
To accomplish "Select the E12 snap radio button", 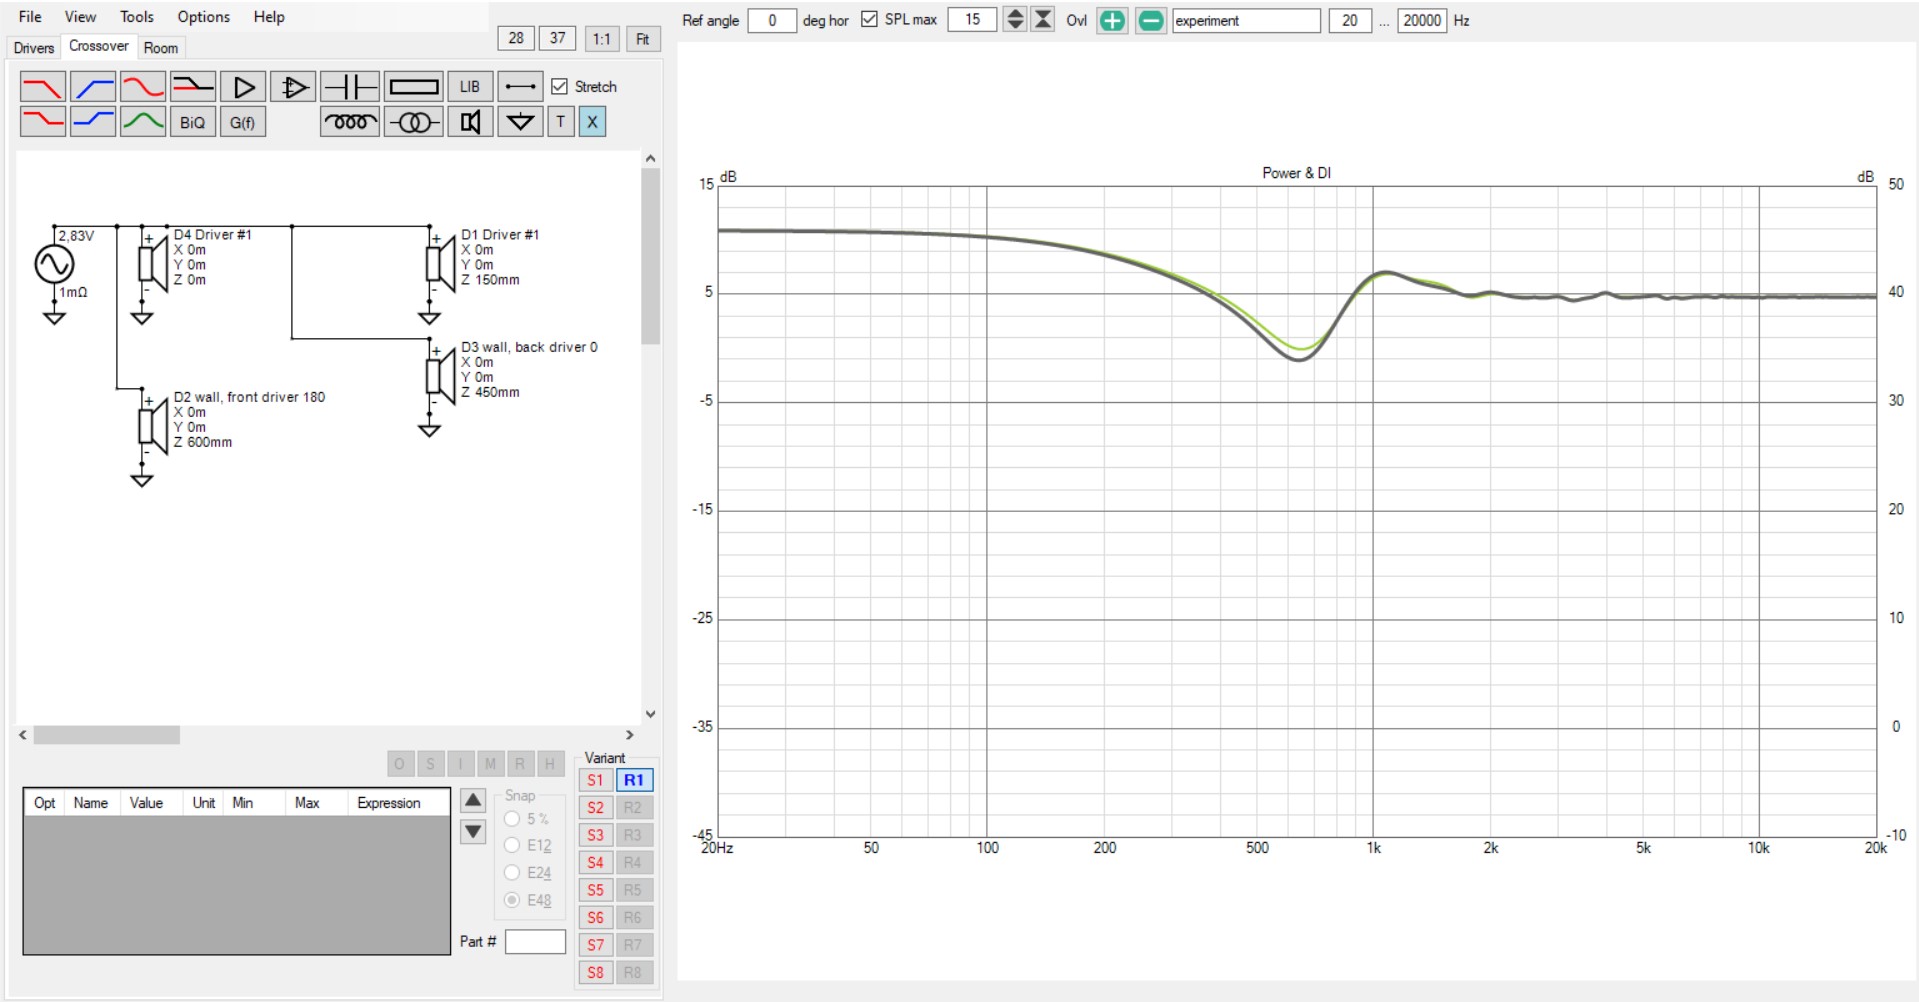I will pyautogui.click(x=512, y=846).
